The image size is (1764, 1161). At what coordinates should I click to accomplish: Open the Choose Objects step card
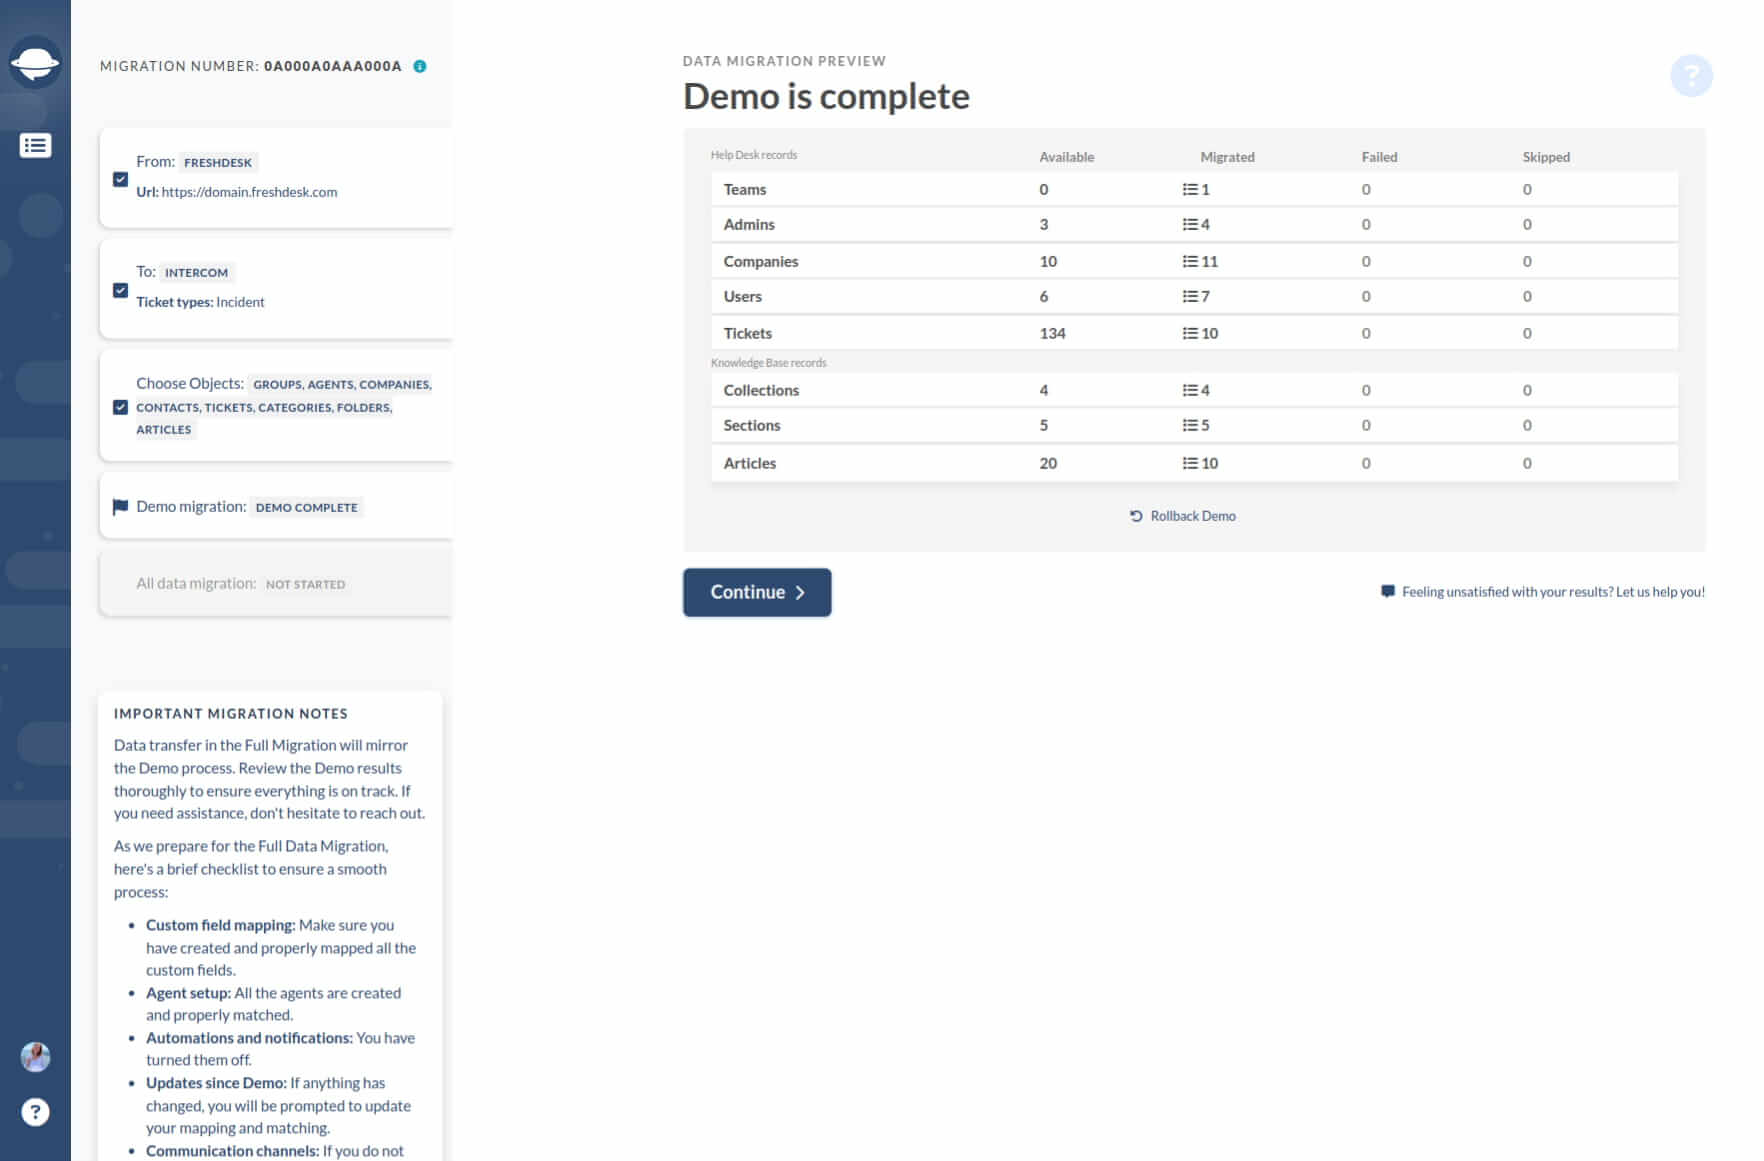276,405
